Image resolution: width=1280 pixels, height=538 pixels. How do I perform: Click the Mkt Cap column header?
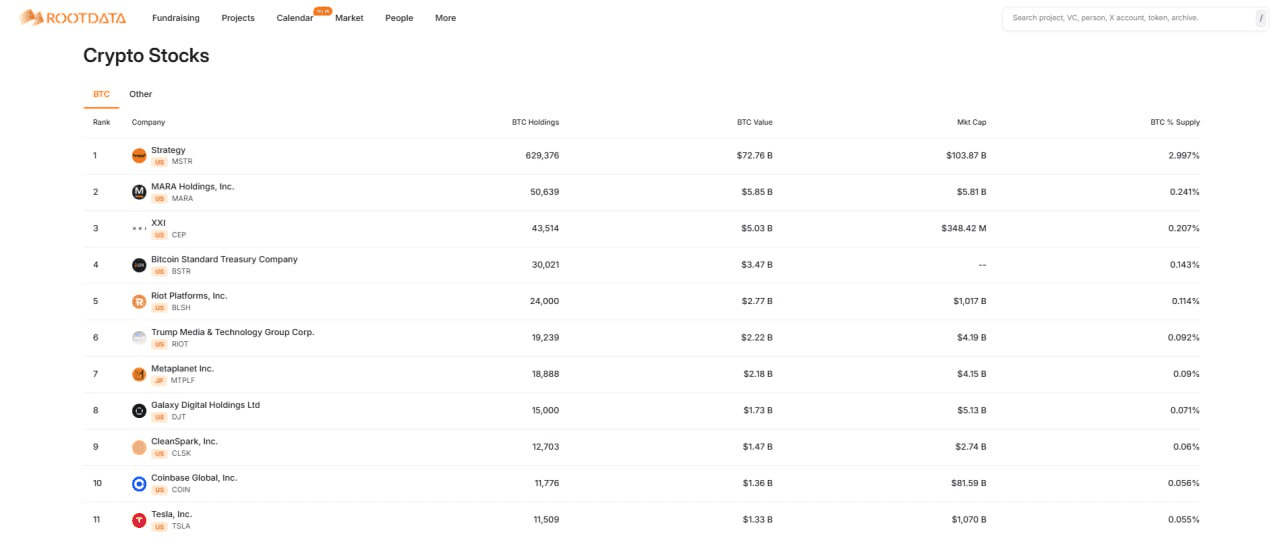pos(972,122)
